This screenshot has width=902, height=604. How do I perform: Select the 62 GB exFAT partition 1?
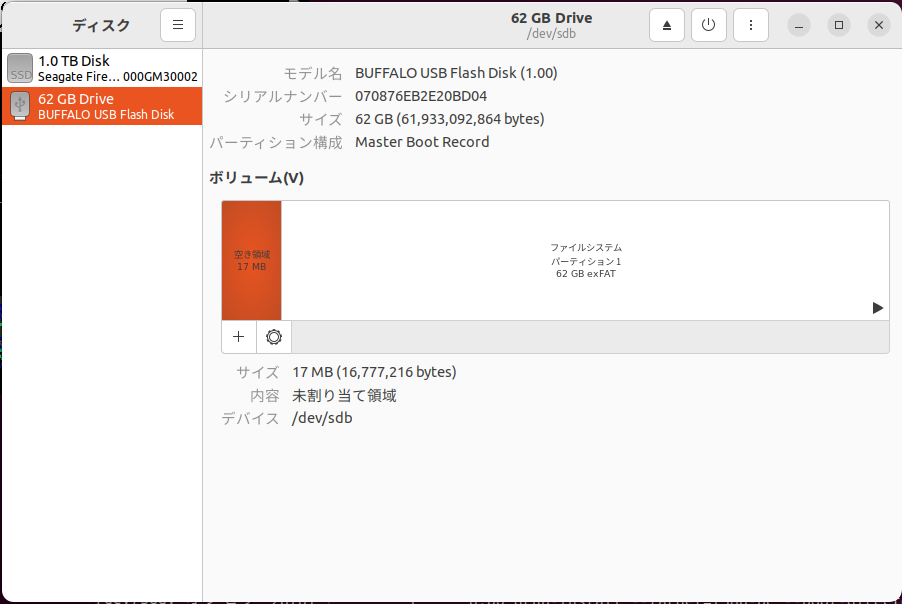[585, 261]
